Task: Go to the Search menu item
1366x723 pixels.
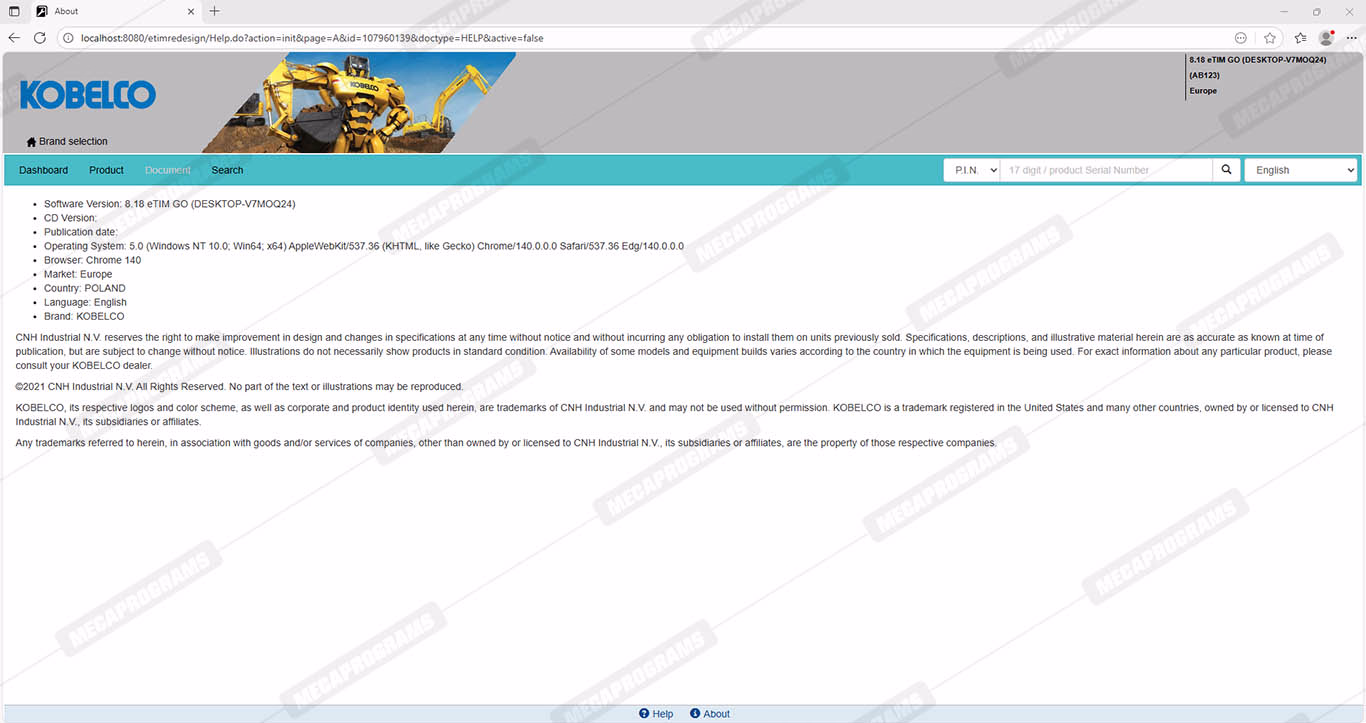Action: (x=227, y=170)
